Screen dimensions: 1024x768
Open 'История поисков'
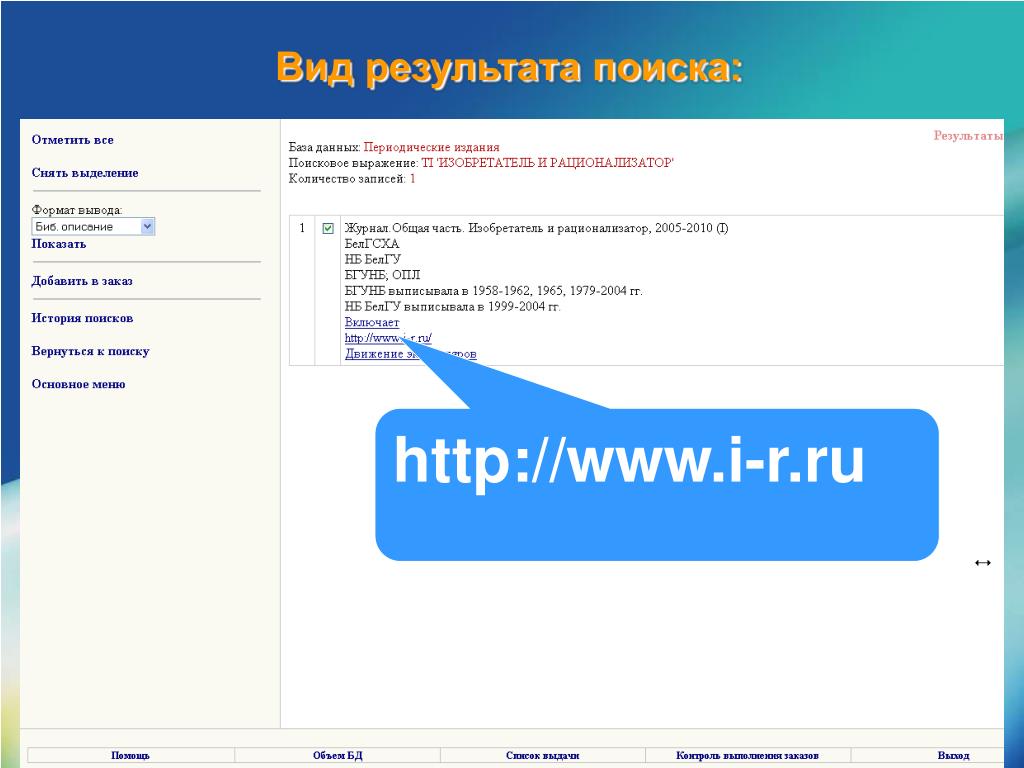82,318
